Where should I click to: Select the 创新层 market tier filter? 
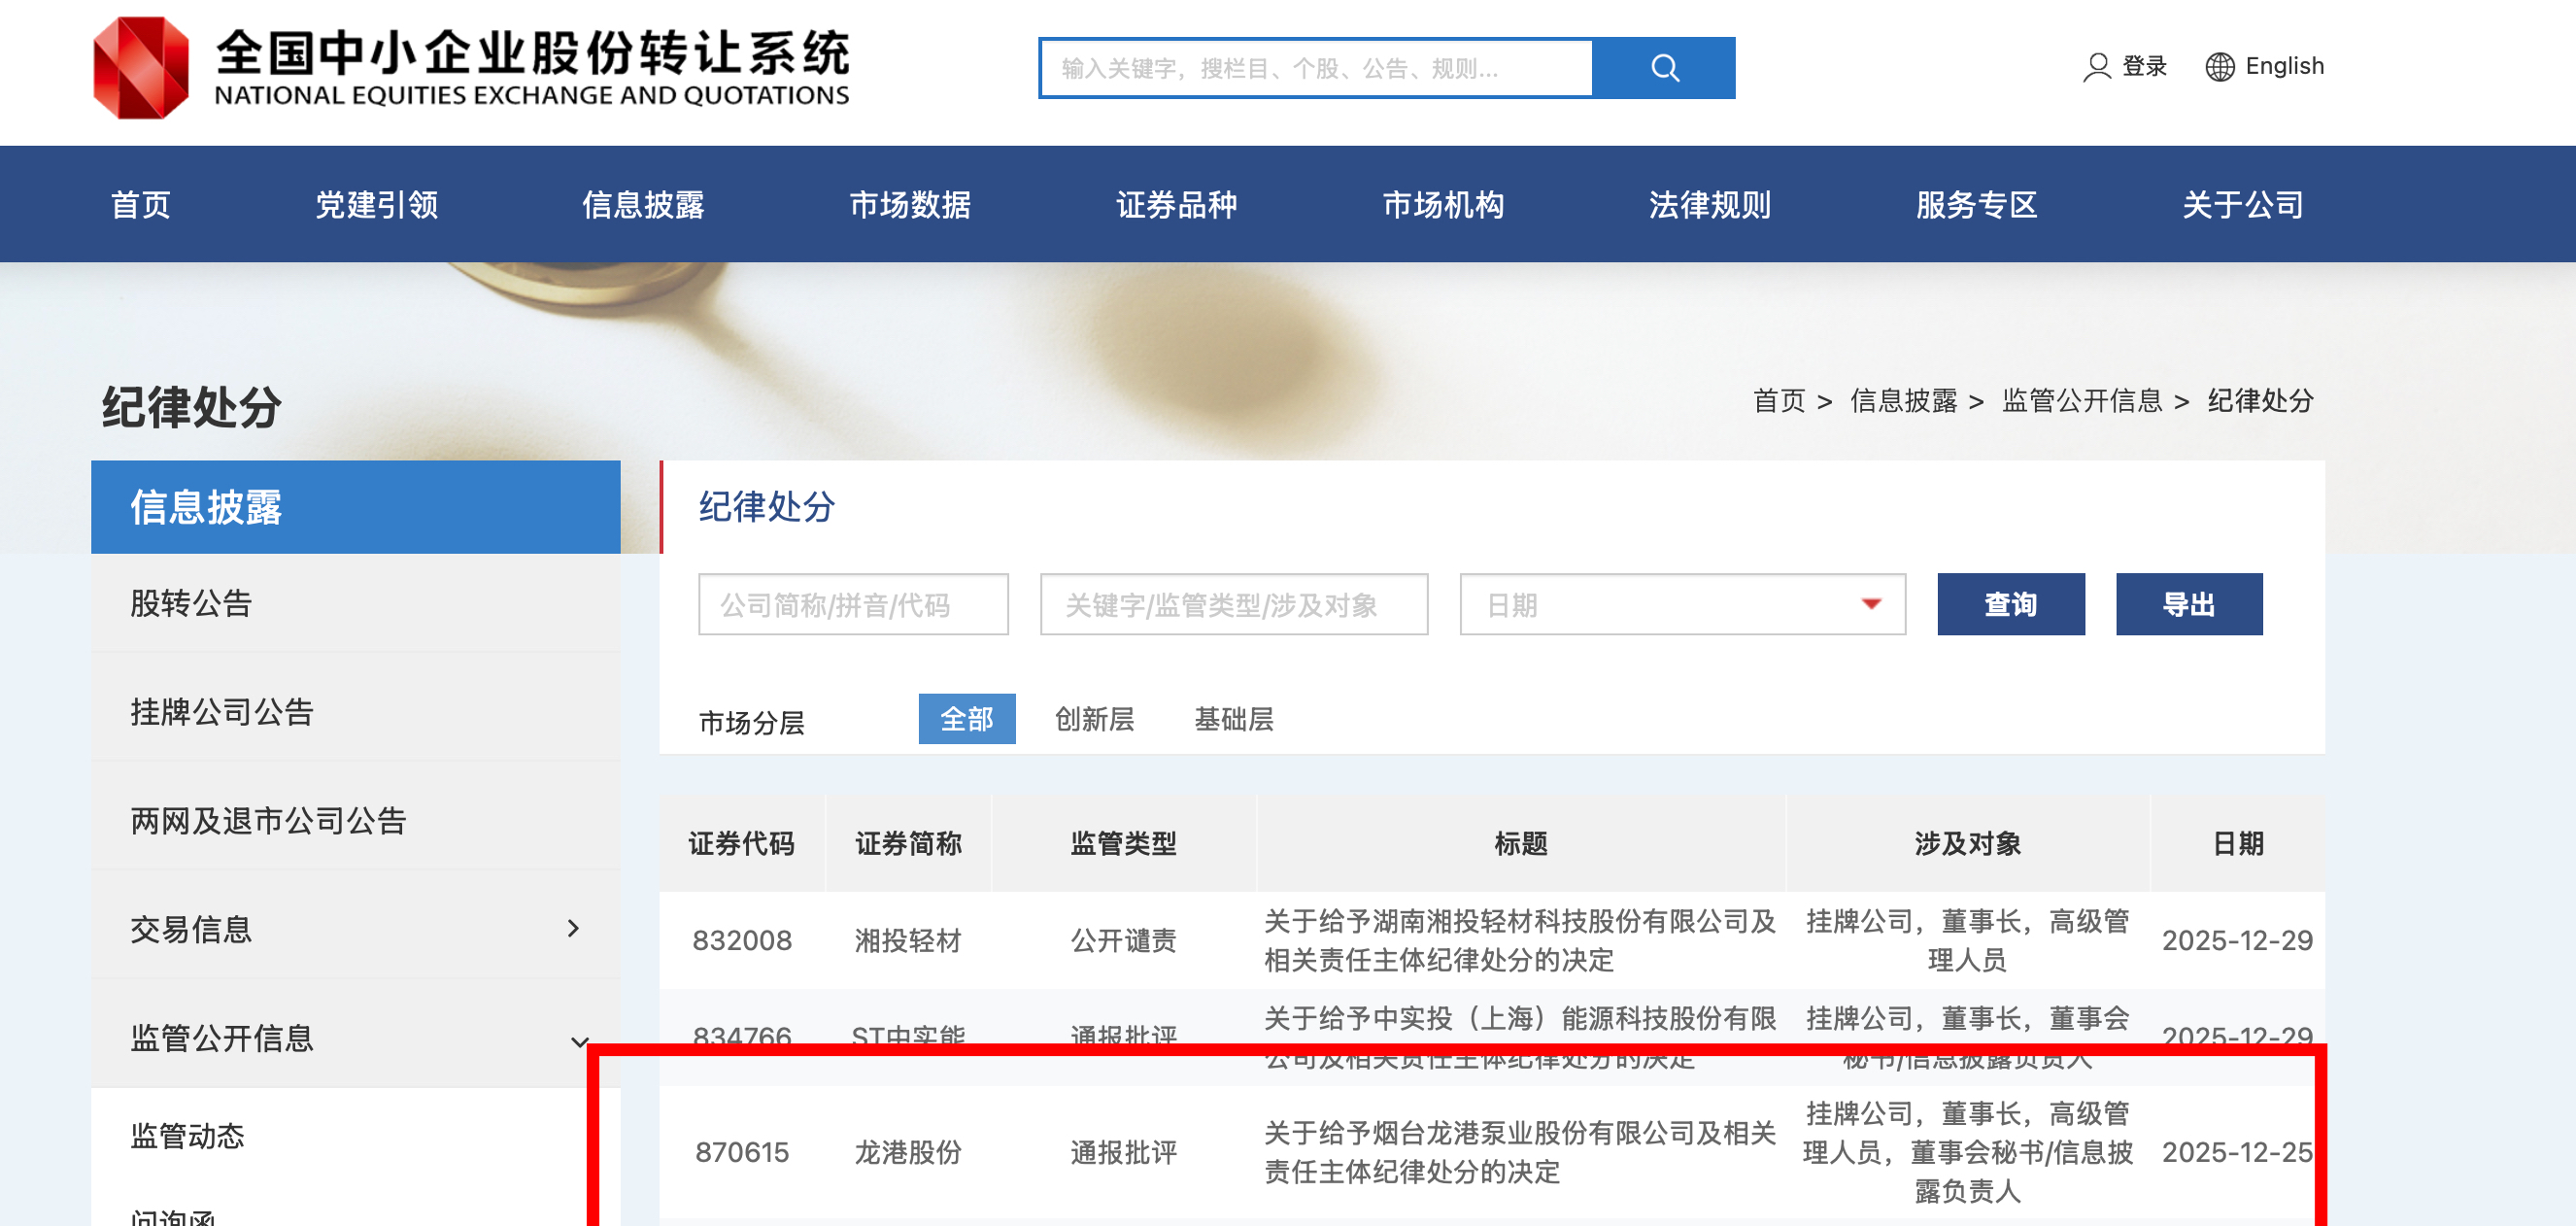pyautogui.click(x=1094, y=719)
